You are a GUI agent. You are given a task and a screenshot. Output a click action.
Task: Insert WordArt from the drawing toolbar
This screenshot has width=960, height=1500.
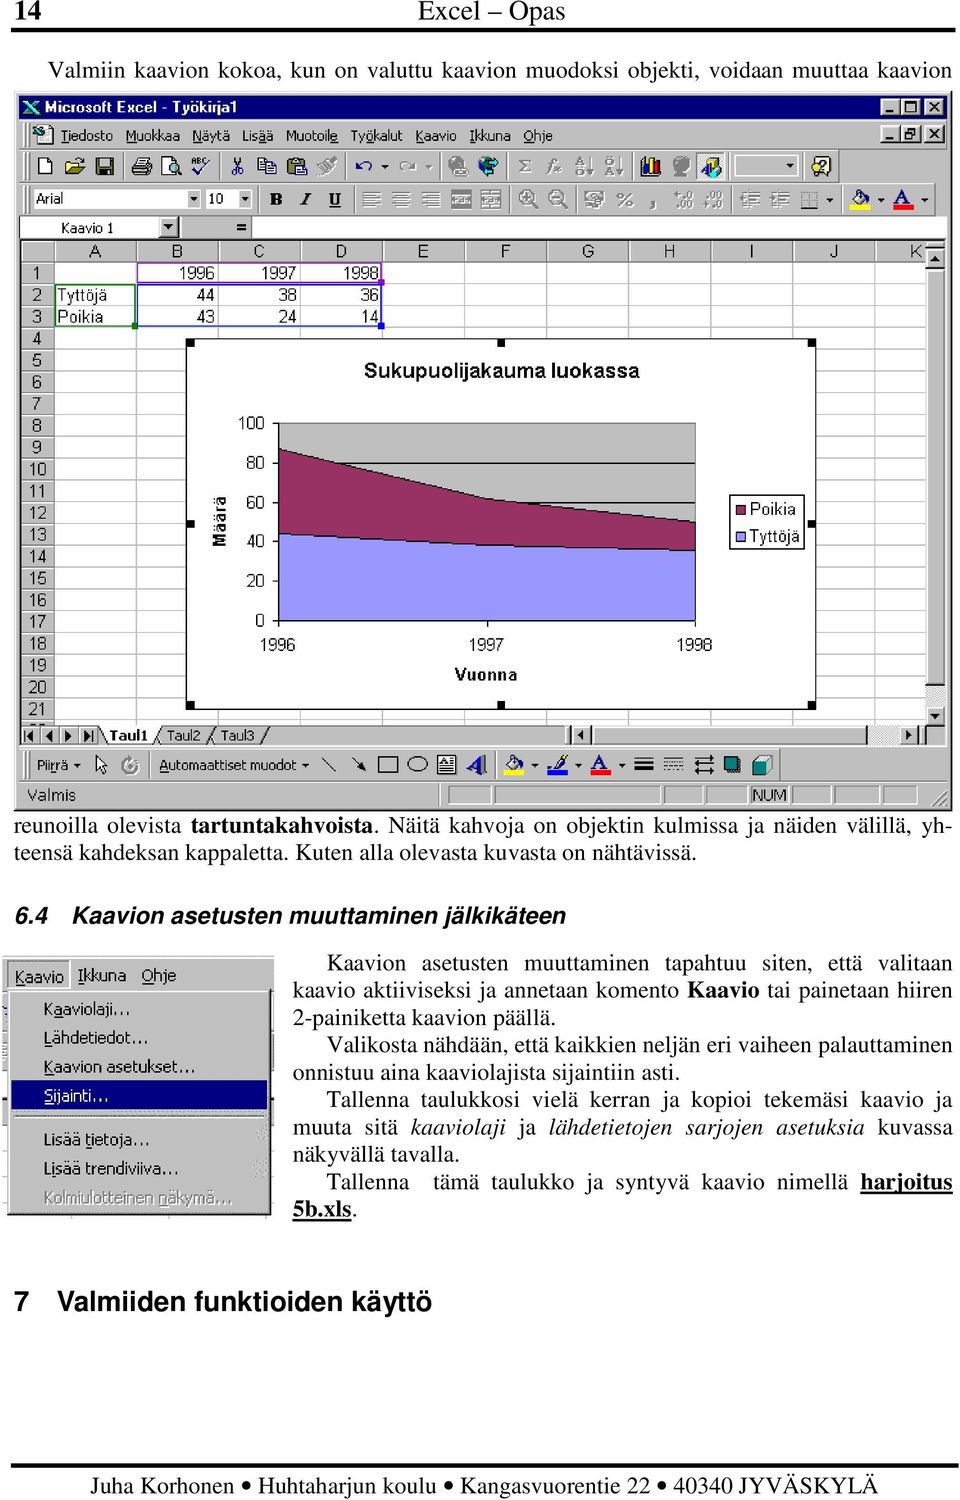tap(476, 765)
